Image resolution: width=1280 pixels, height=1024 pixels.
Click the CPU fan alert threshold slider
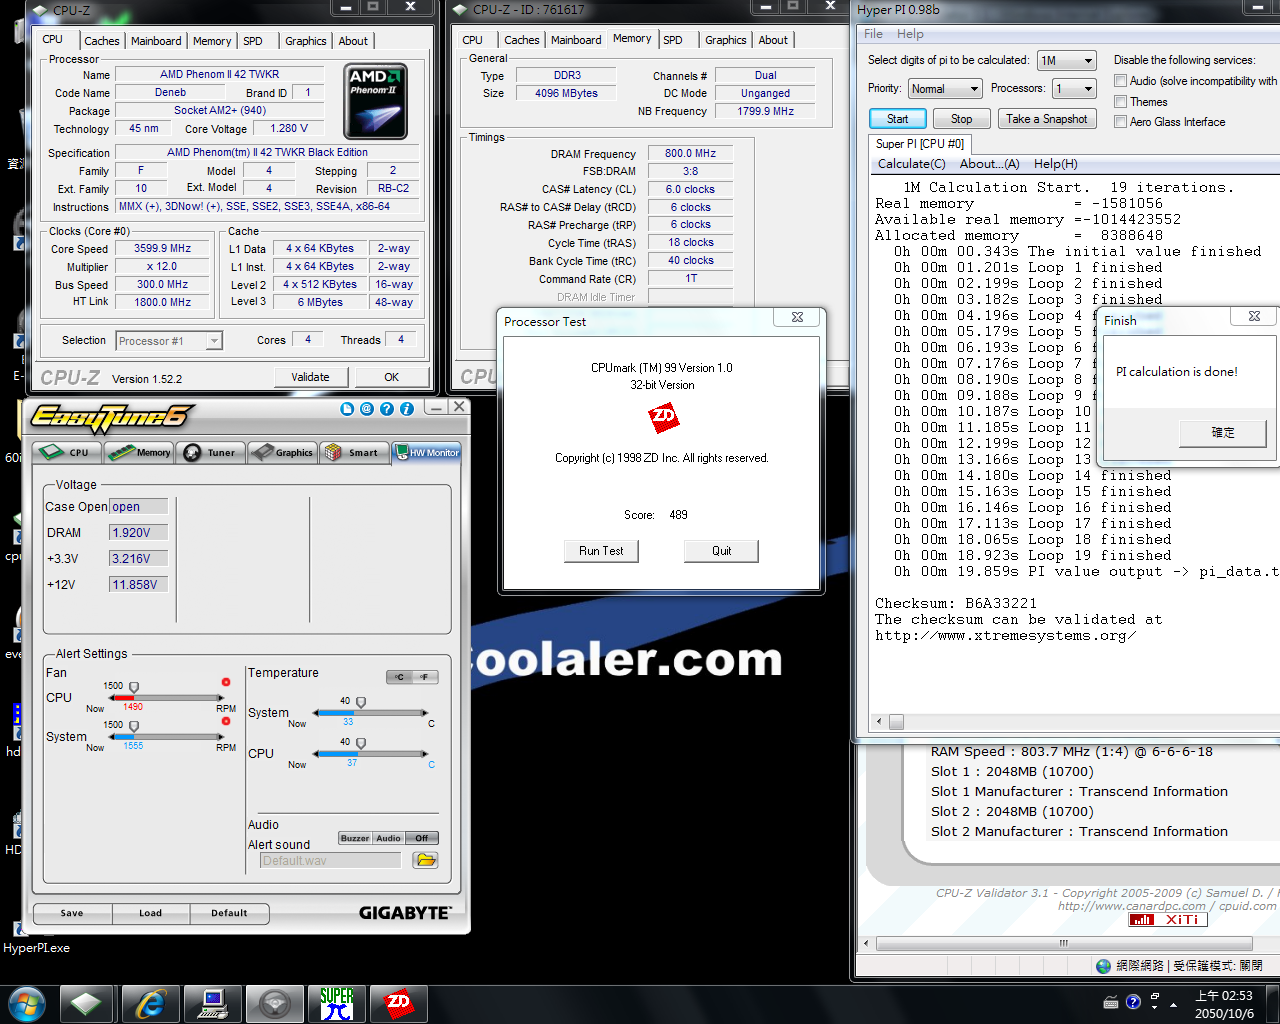[134, 687]
